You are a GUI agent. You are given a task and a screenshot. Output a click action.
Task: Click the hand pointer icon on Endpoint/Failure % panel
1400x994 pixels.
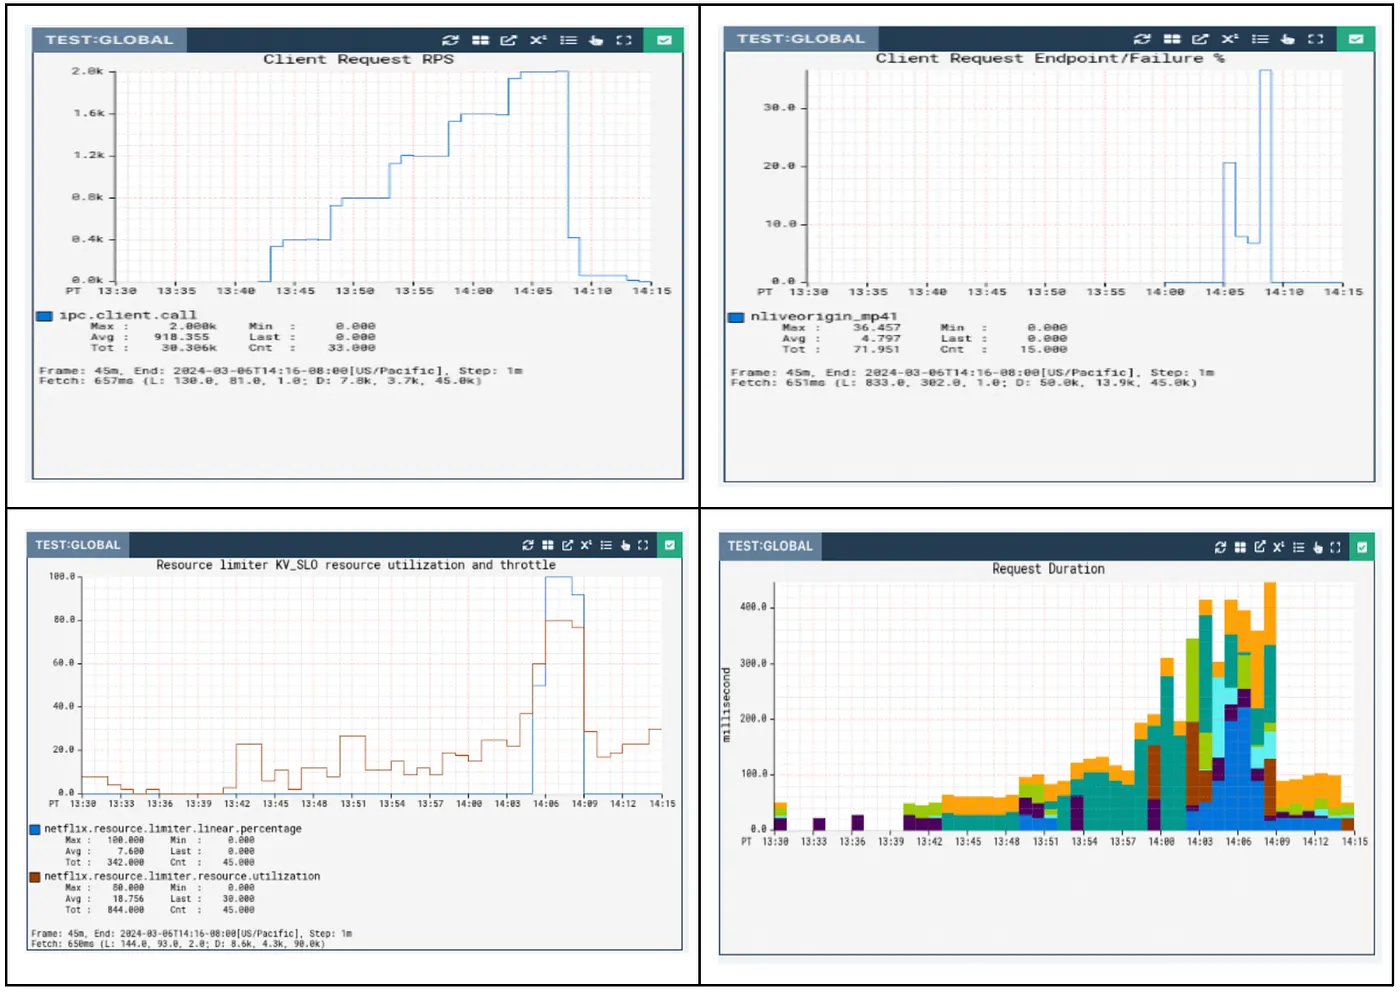(1288, 39)
